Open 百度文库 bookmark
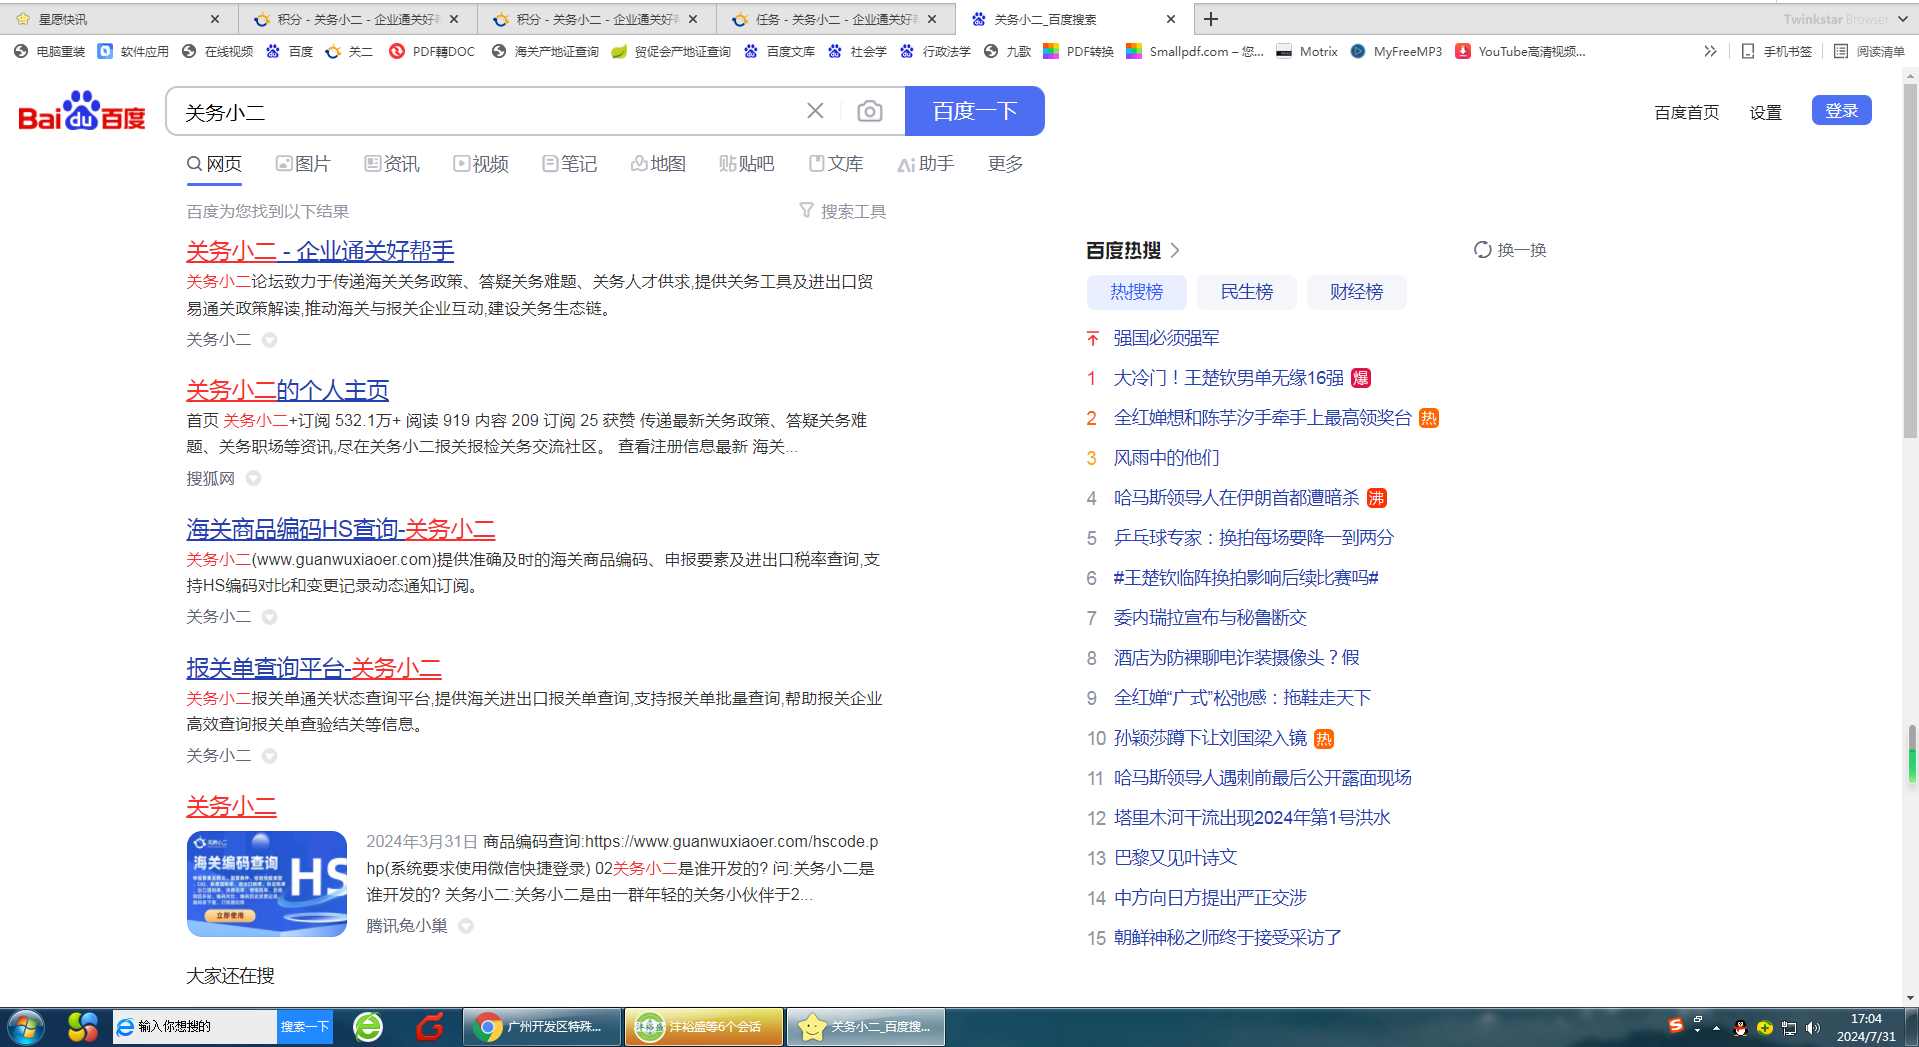1919x1047 pixels. tap(779, 51)
